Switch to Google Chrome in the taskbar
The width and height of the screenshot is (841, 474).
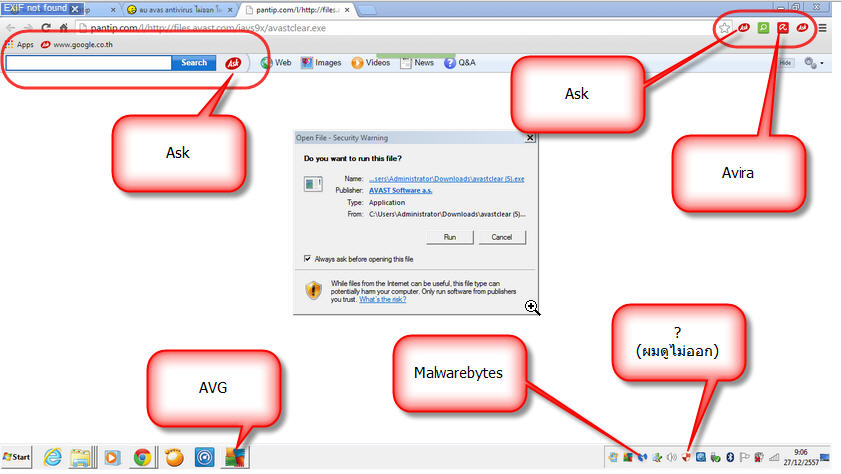[x=142, y=457]
